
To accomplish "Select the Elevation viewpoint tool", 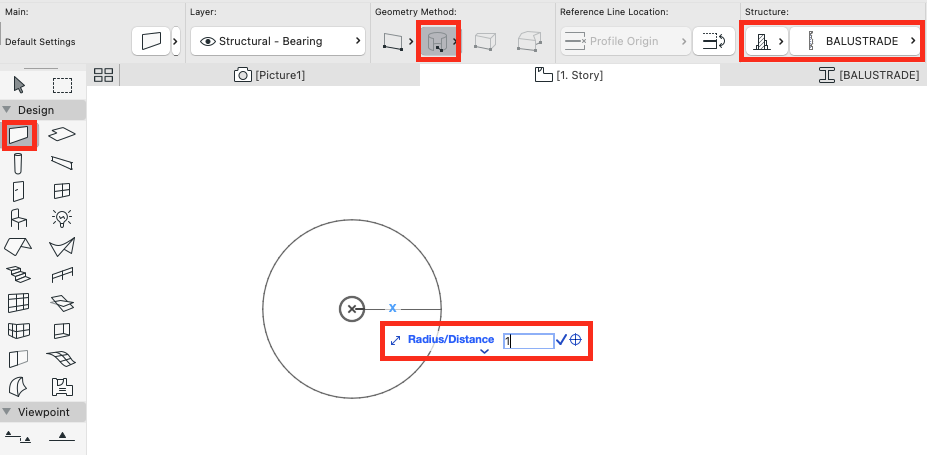I will click(x=62, y=437).
